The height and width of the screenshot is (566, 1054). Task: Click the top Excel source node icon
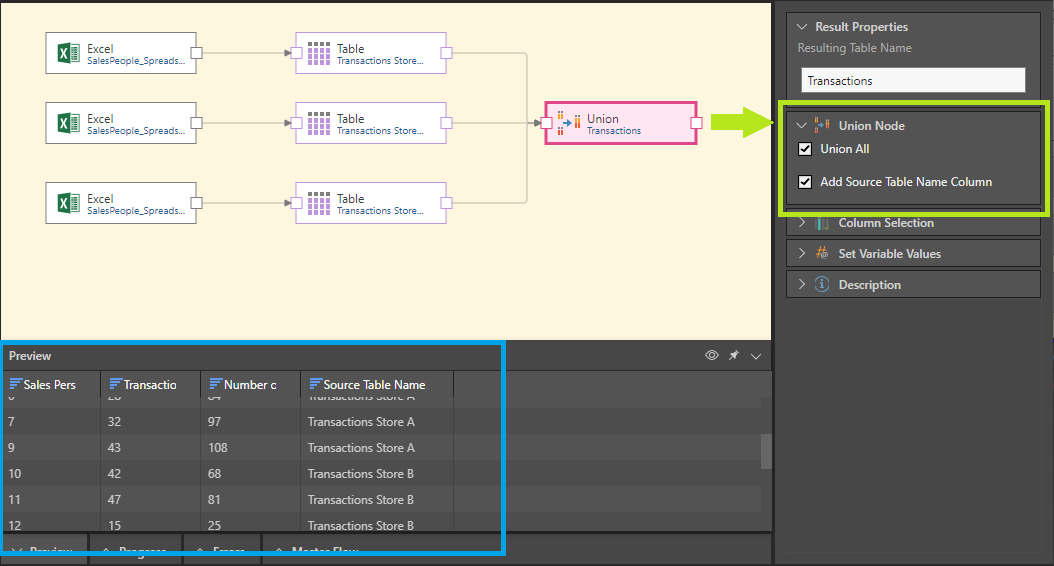pos(67,53)
